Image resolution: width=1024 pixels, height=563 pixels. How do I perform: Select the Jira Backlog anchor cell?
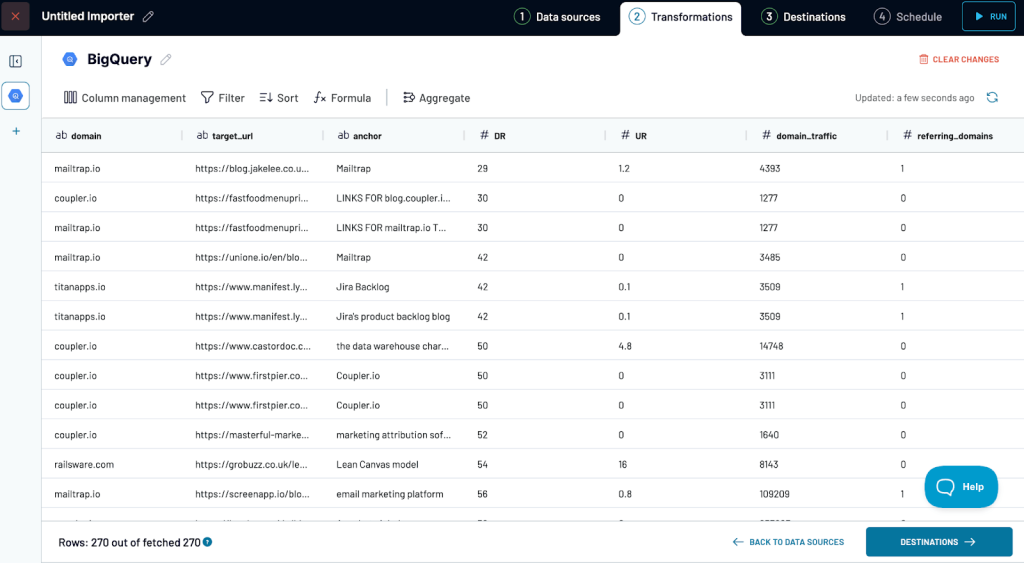pos(362,287)
